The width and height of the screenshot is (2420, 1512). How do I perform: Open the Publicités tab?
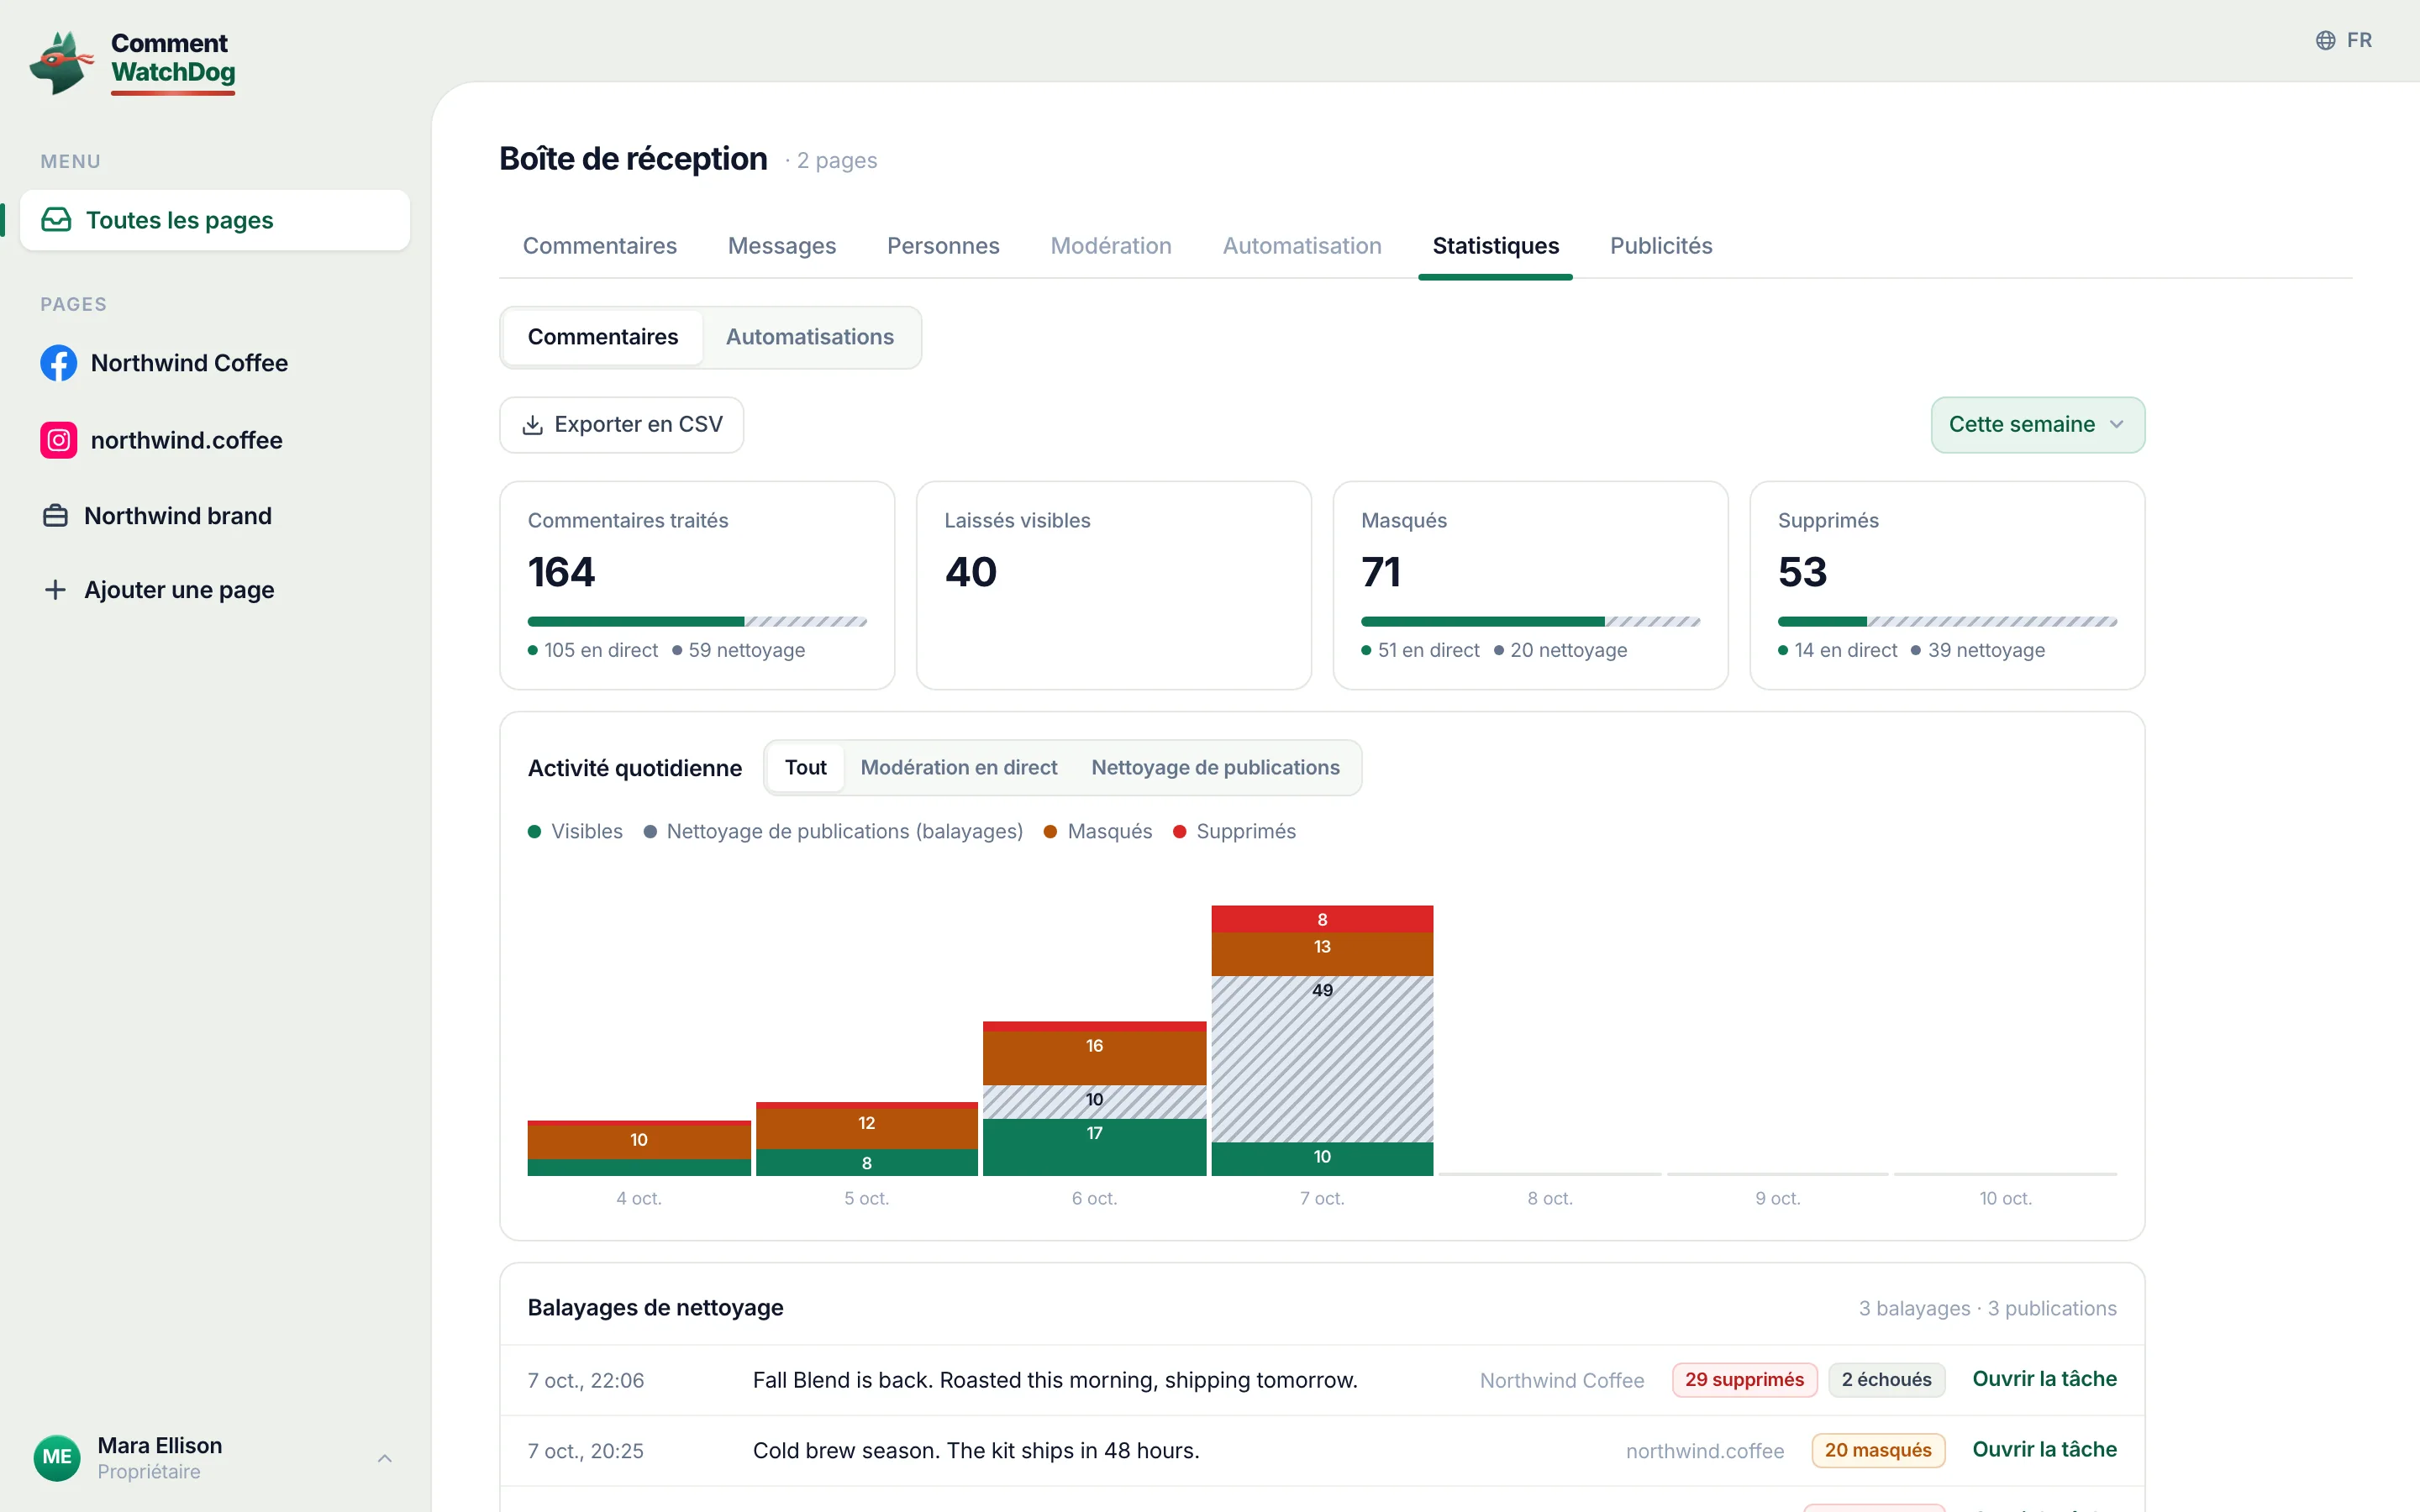[x=1660, y=246]
